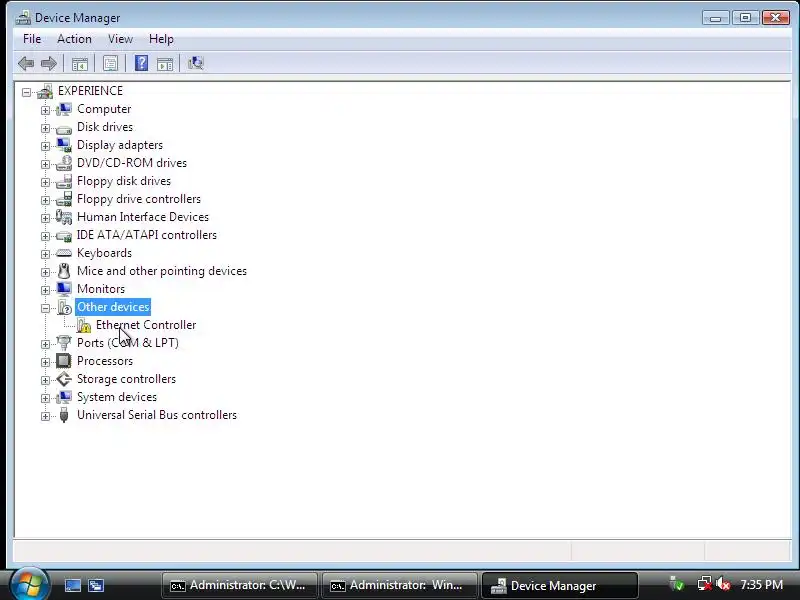Click the Other devices question mark icon
This screenshot has width=800, height=600.
point(64,307)
